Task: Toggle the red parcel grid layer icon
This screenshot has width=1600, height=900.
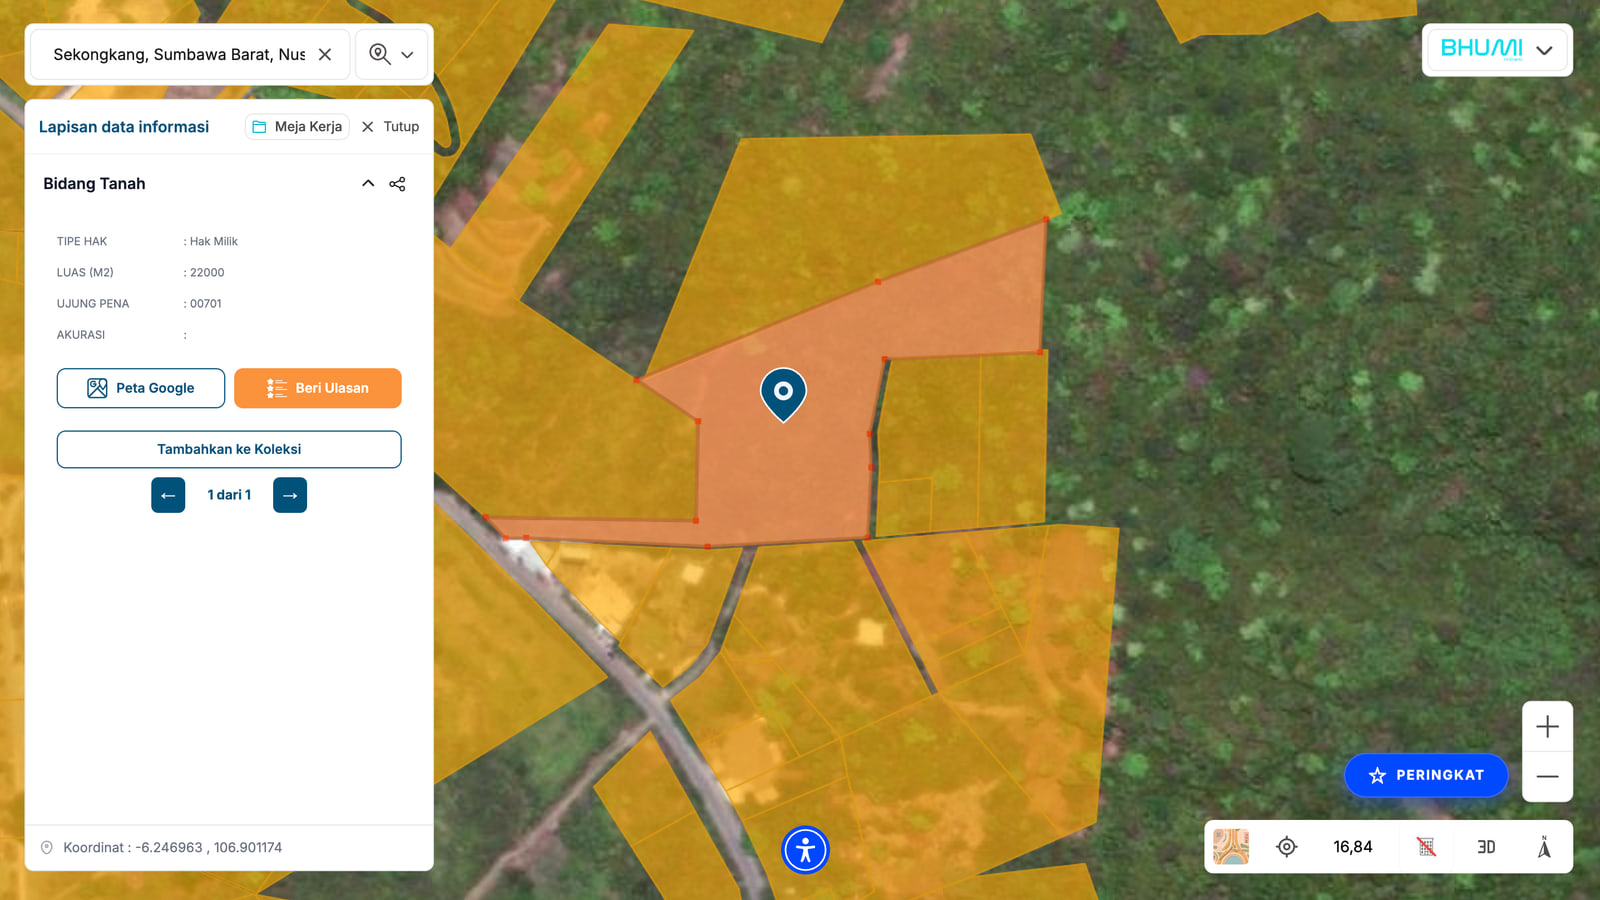Action: (1426, 847)
